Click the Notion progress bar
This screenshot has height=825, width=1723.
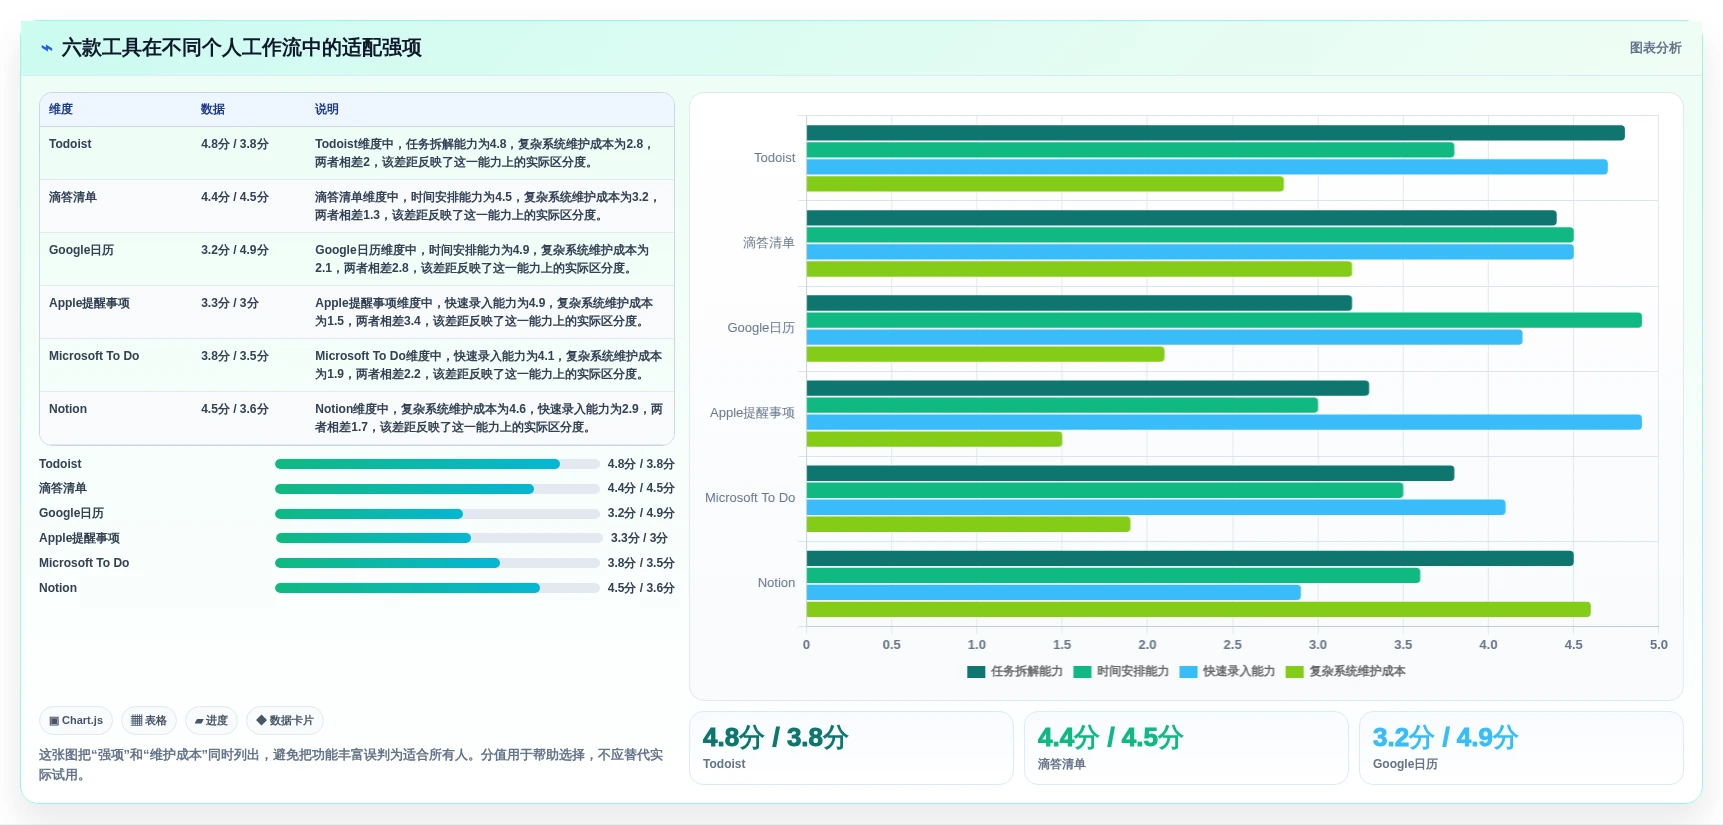coord(437,588)
